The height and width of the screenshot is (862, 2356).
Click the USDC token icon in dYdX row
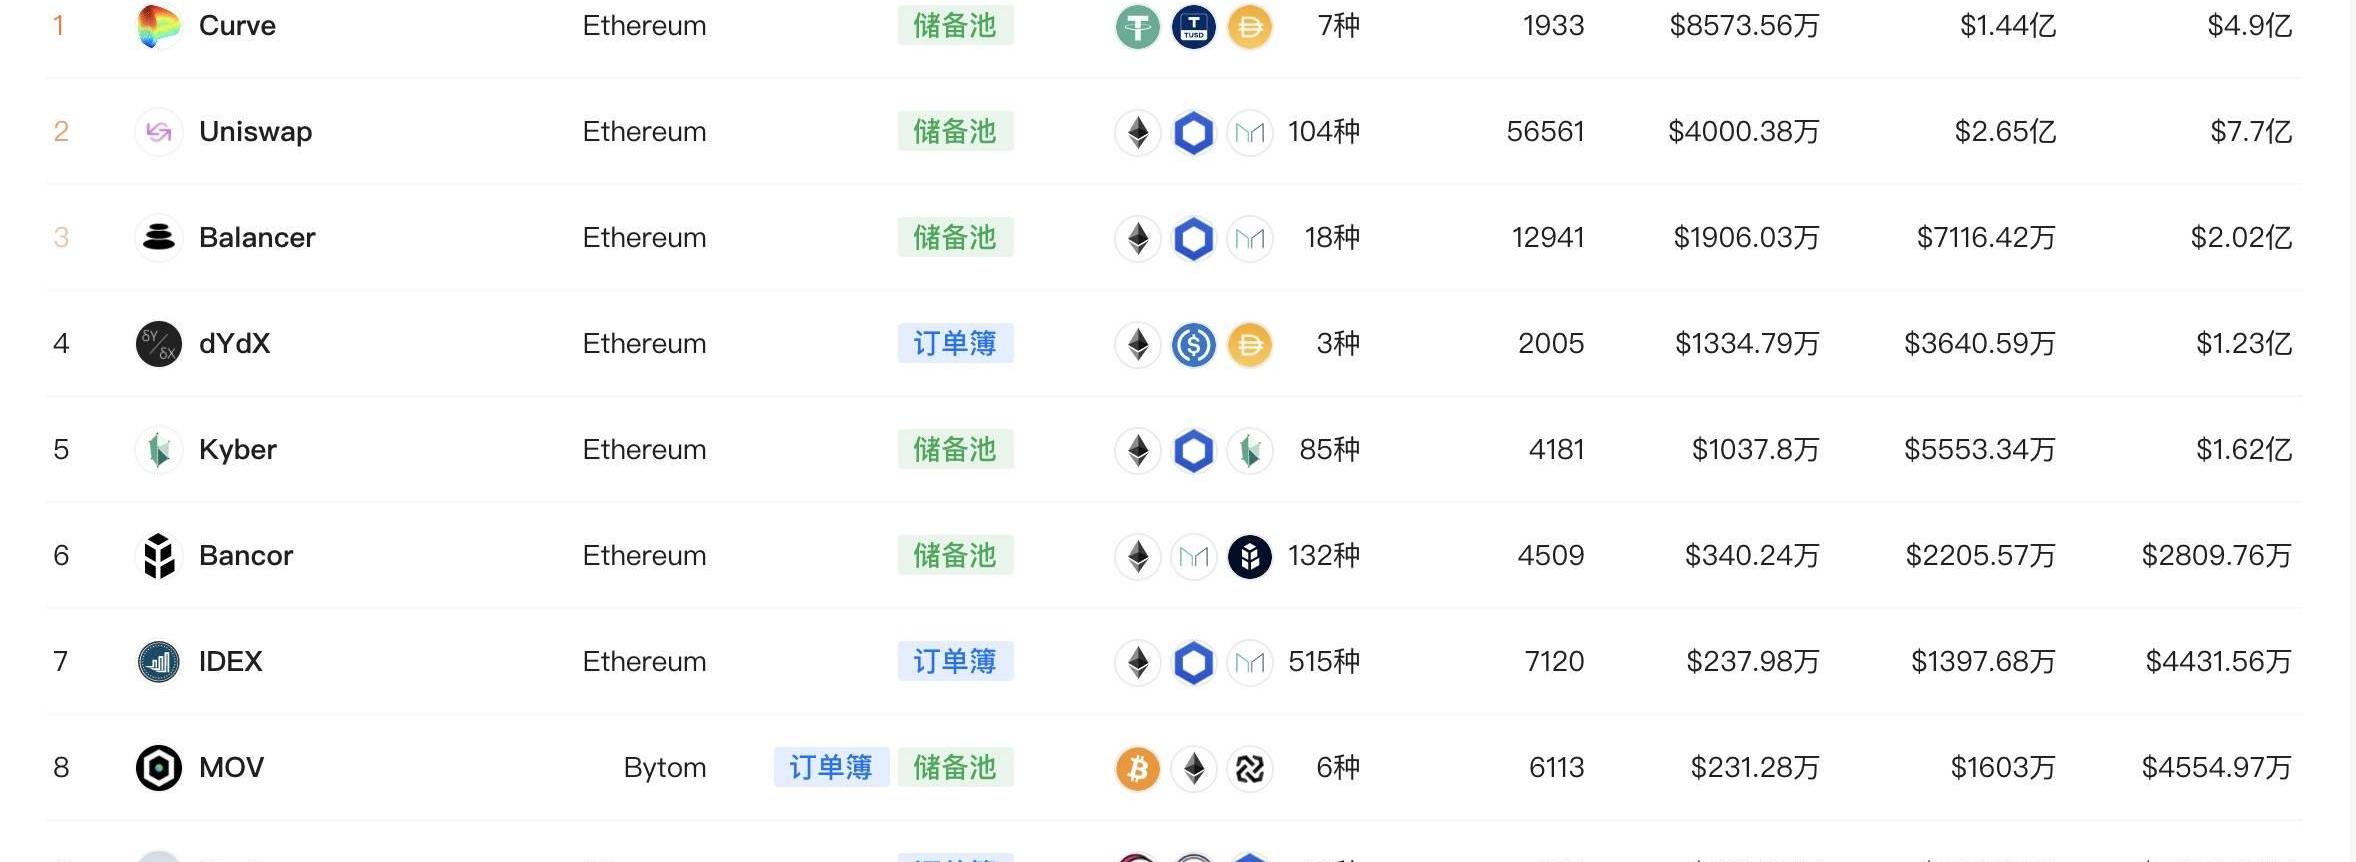pos(1193,345)
